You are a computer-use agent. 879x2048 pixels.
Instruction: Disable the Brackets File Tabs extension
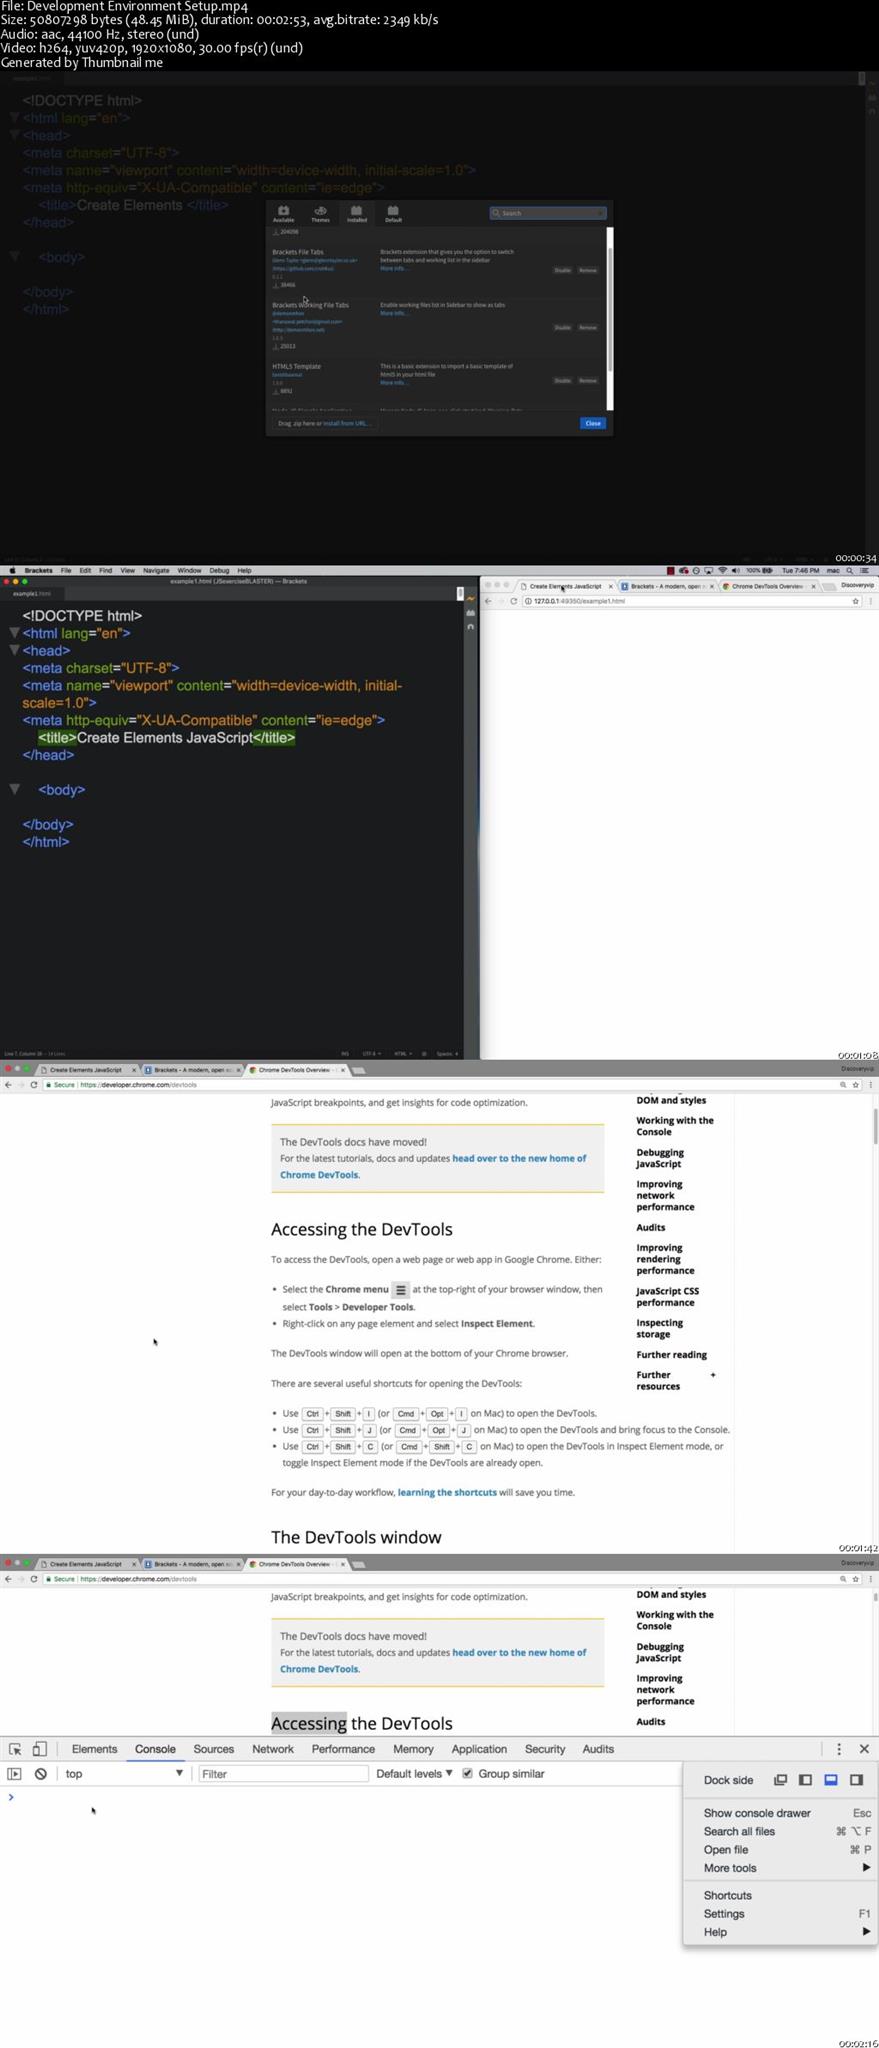pos(562,270)
